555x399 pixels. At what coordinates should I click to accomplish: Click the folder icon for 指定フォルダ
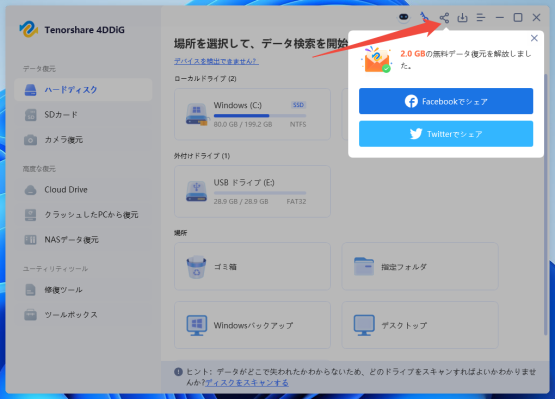[x=364, y=267]
